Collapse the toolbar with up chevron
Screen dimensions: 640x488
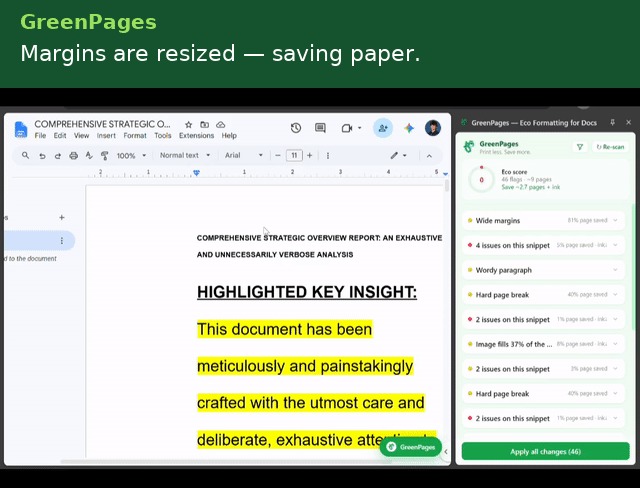coord(429,156)
